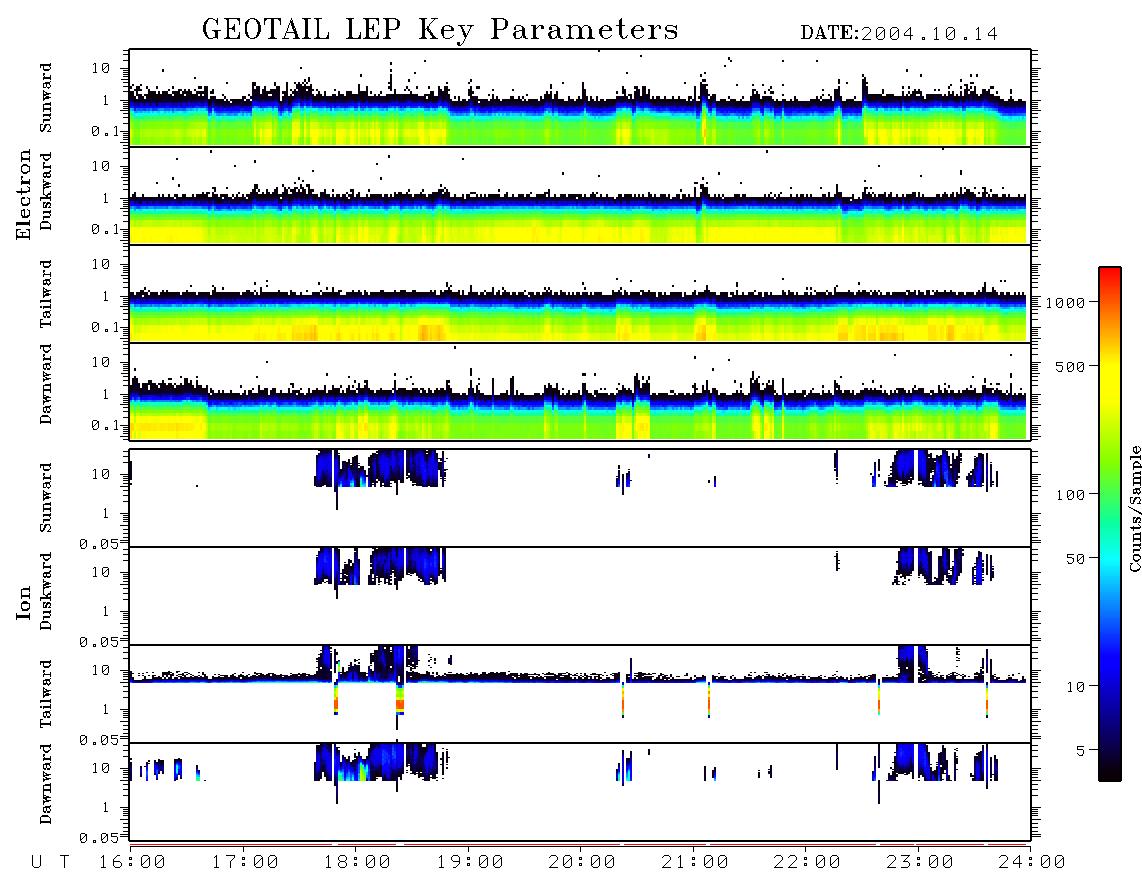Click the red Ion Tailward spike just after 20:20
The width and height of the screenshot is (1142, 880).
pyautogui.click(x=623, y=701)
